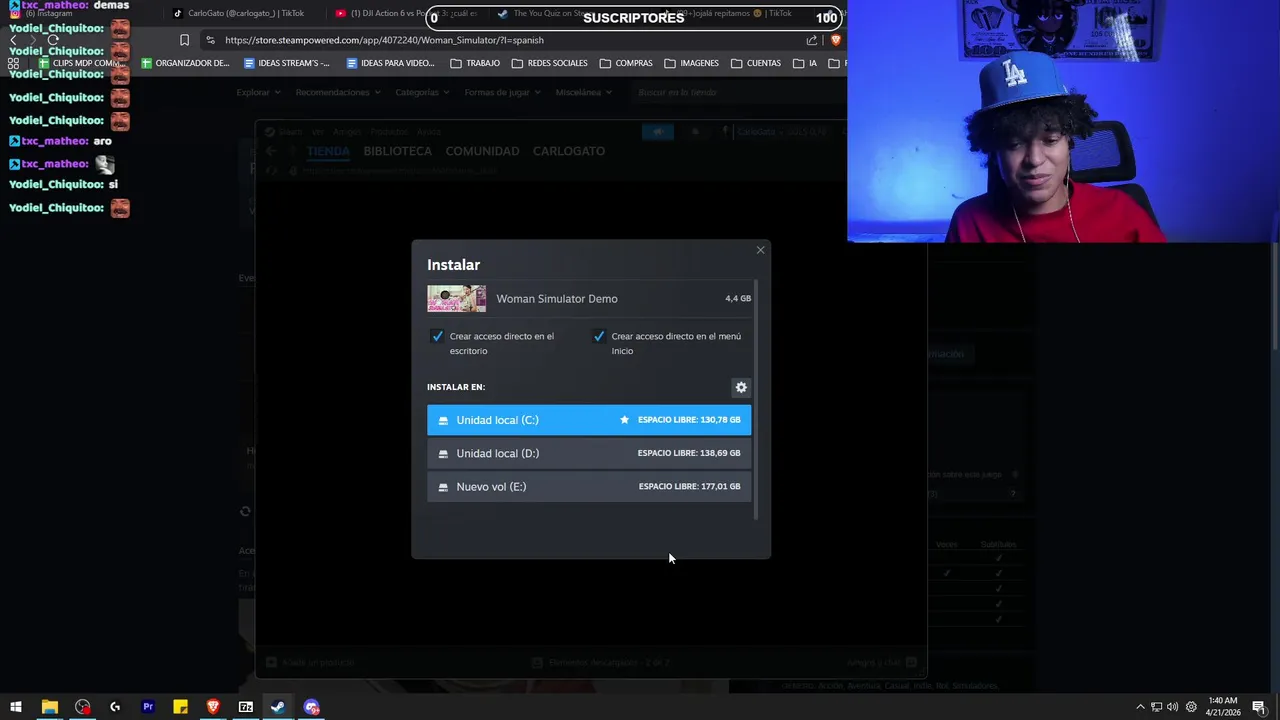The height and width of the screenshot is (720, 1280).
Task: Click Woman Simulator Demo thumbnail
Action: point(457,298)
